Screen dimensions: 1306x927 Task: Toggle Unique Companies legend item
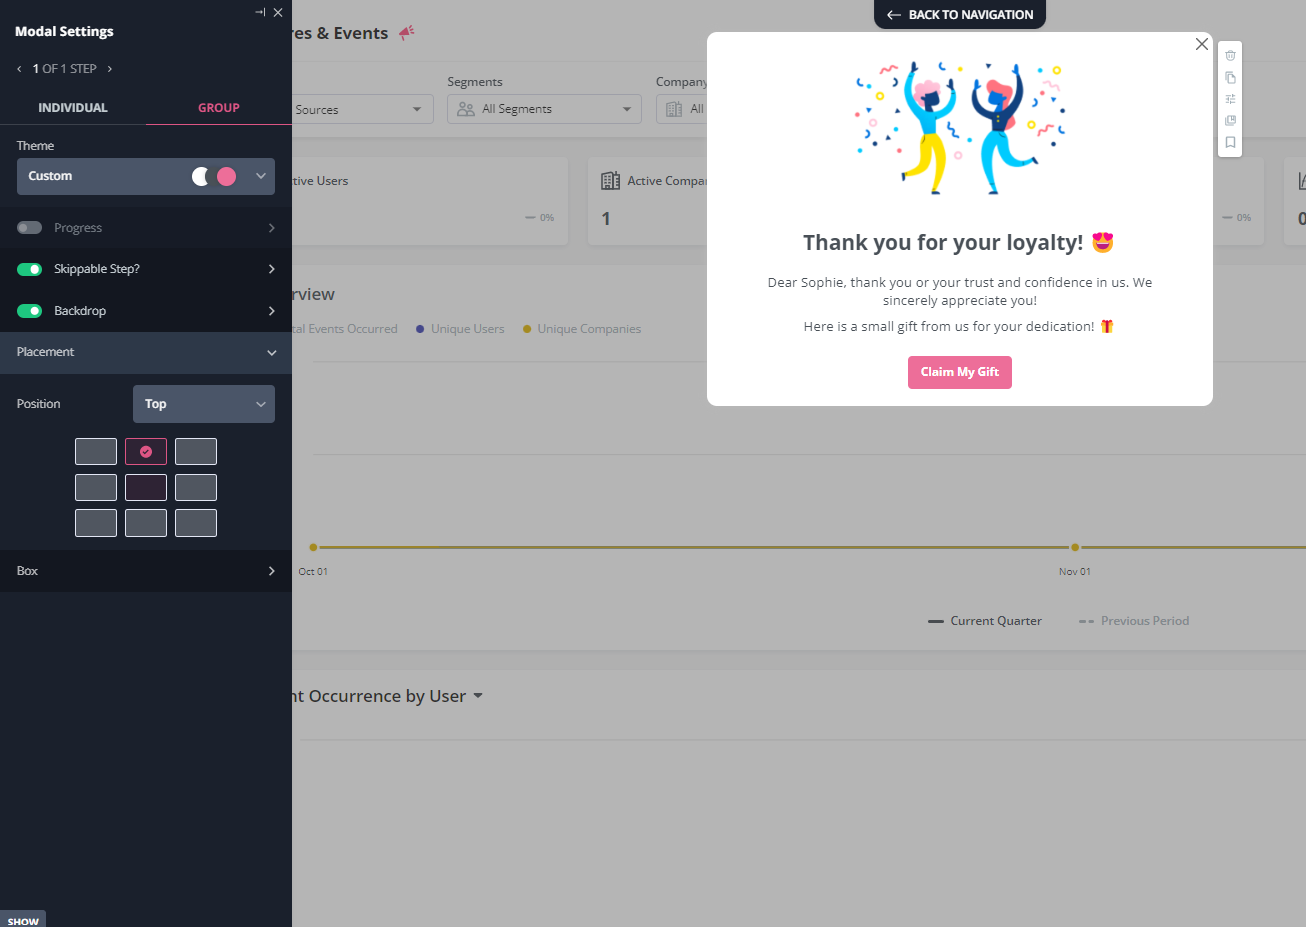(x=582, y=329)
